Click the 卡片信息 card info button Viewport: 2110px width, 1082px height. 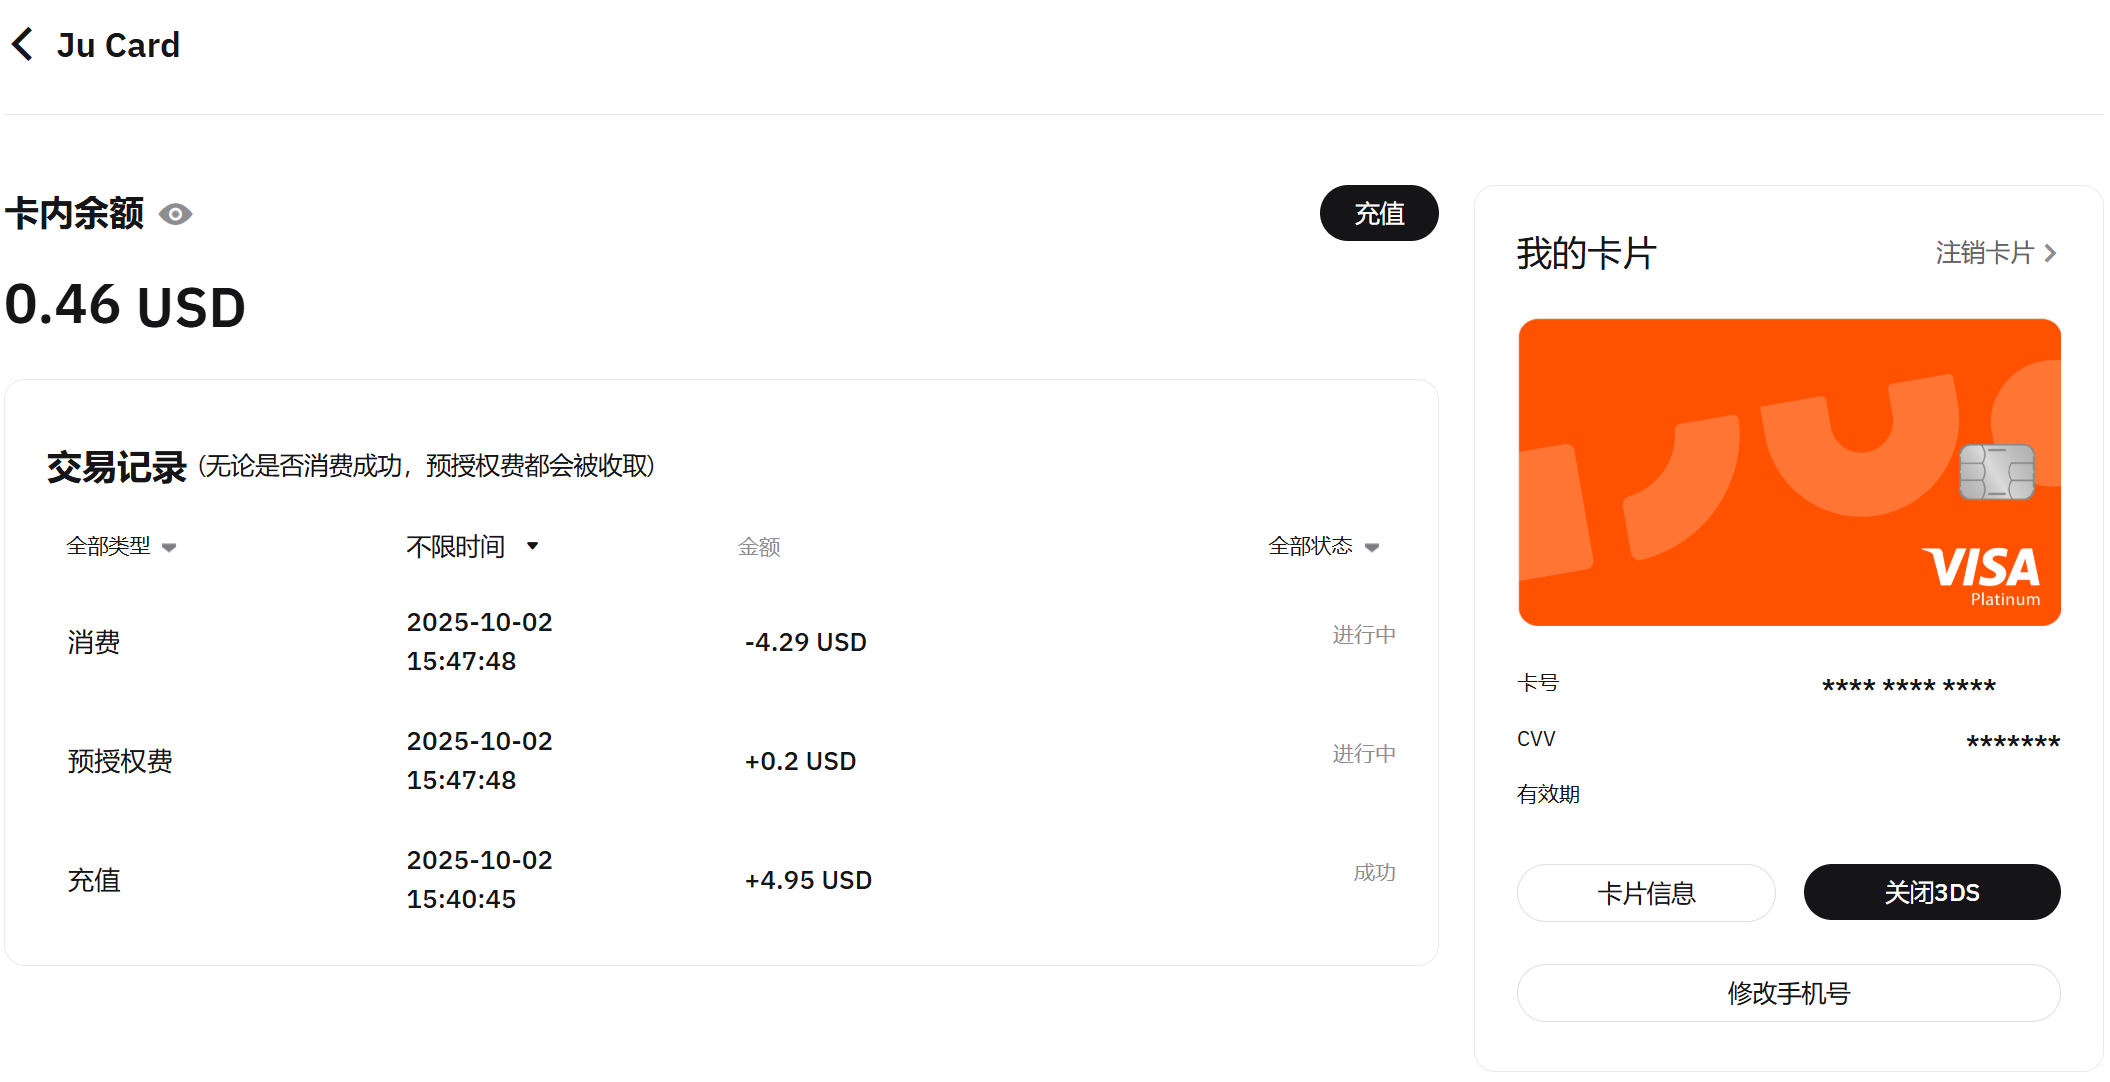point(1646,893)
